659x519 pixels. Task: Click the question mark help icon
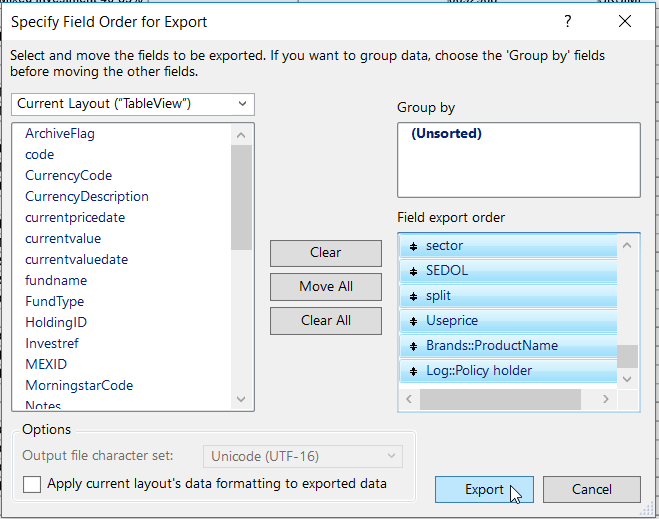tap(568, 21)
